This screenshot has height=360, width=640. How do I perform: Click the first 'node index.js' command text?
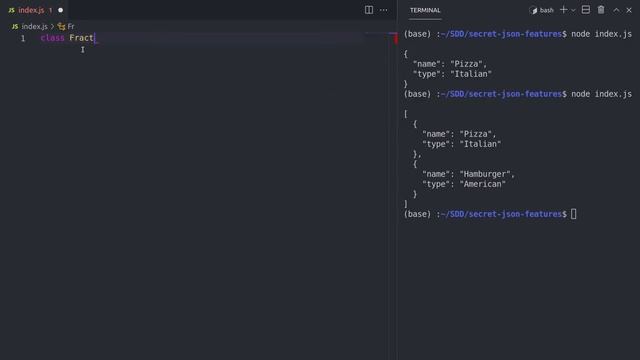[x=601, y=34]
